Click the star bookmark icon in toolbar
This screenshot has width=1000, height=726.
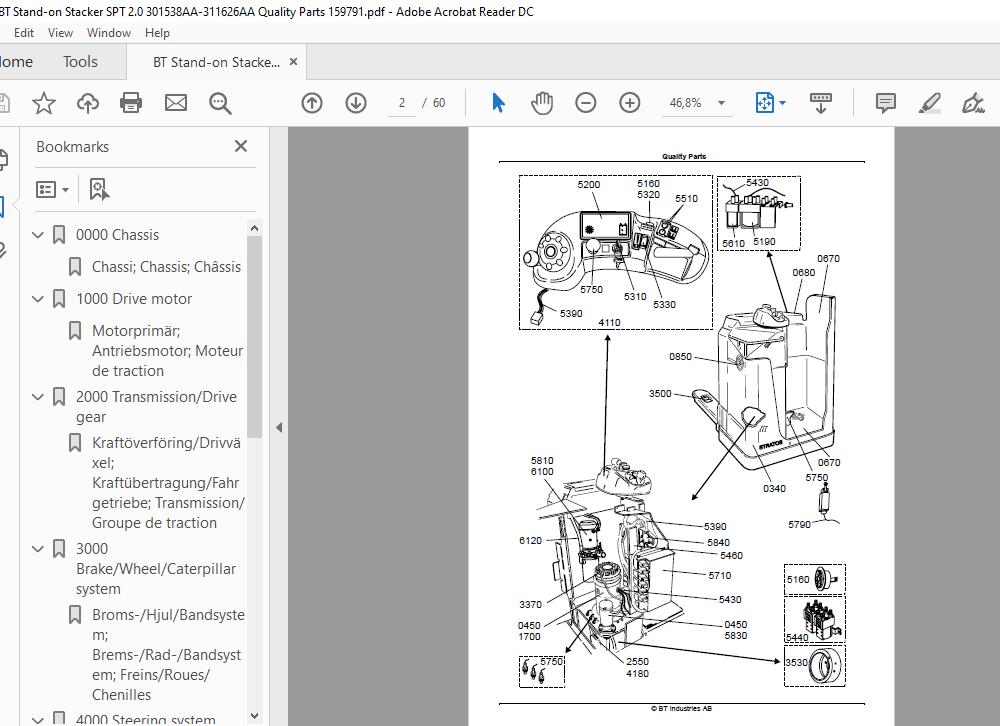43,103
